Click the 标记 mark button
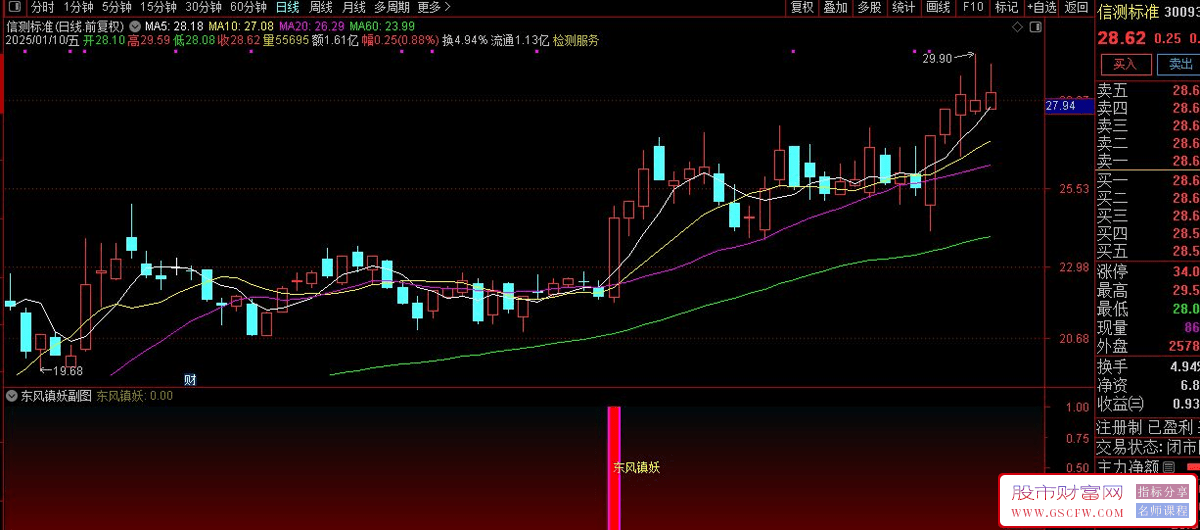 pos(1006,7)
